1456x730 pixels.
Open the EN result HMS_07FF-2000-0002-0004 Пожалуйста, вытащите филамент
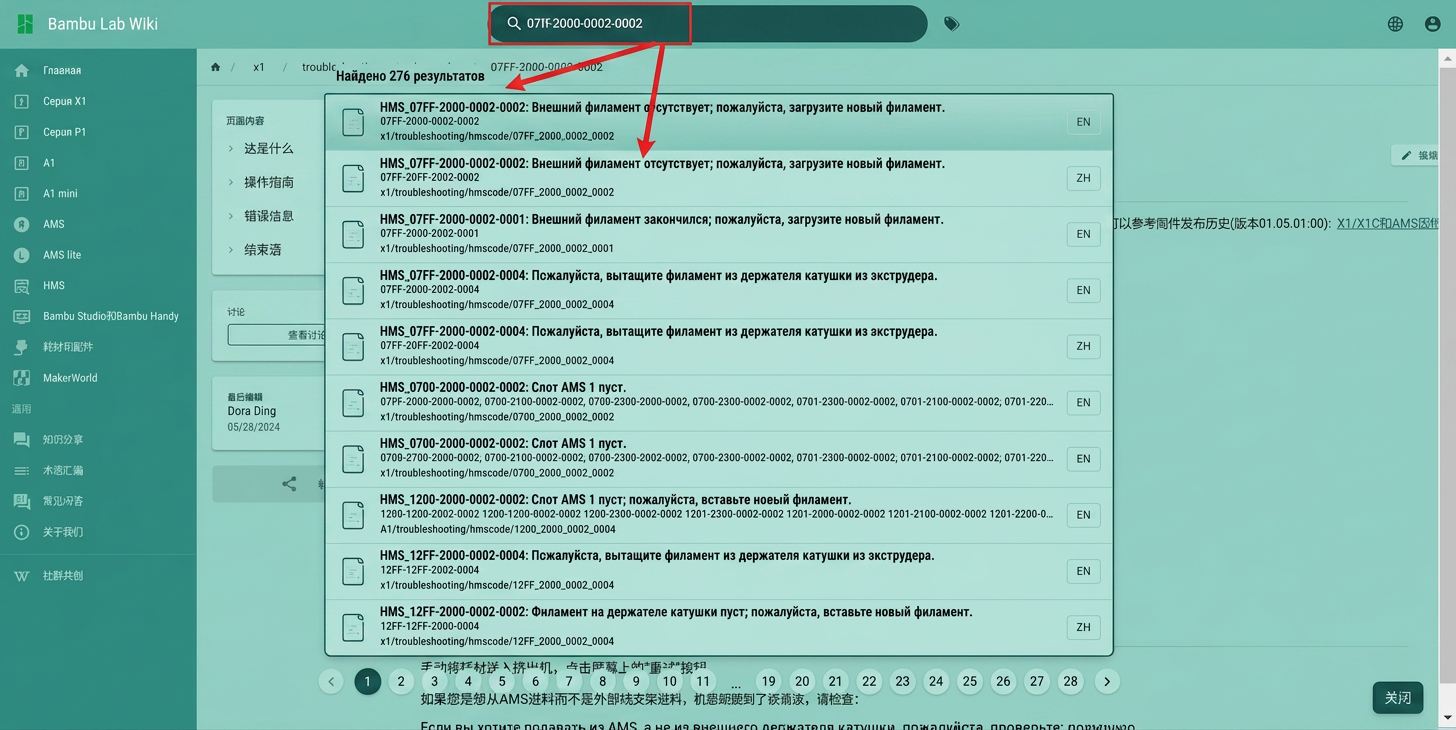(x=719, y=290)
